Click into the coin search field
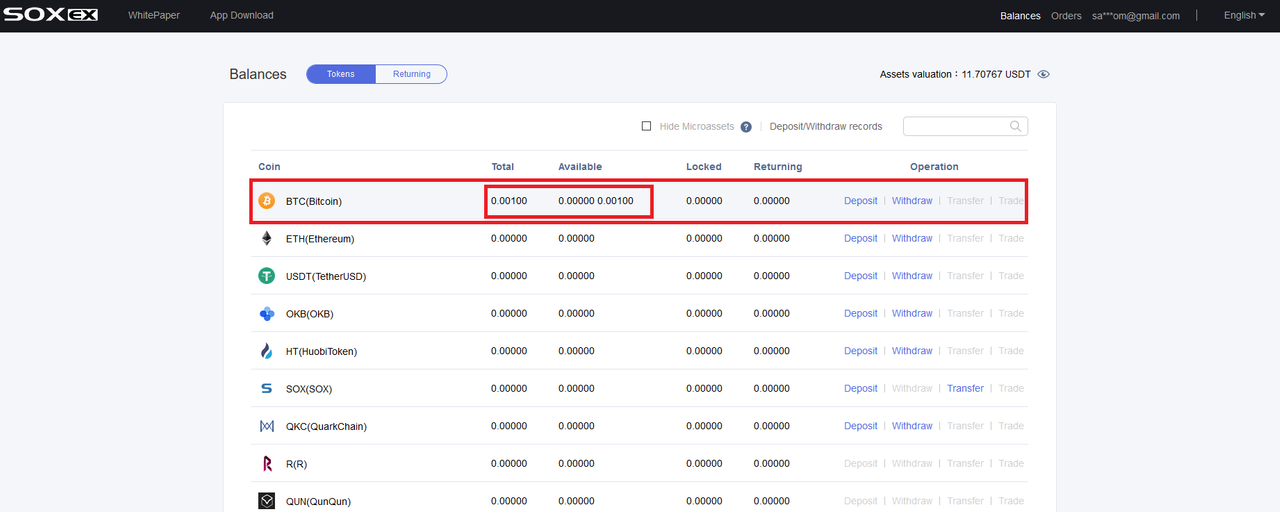The width and height of the screenshot is (1280, 512). [965, 126]
